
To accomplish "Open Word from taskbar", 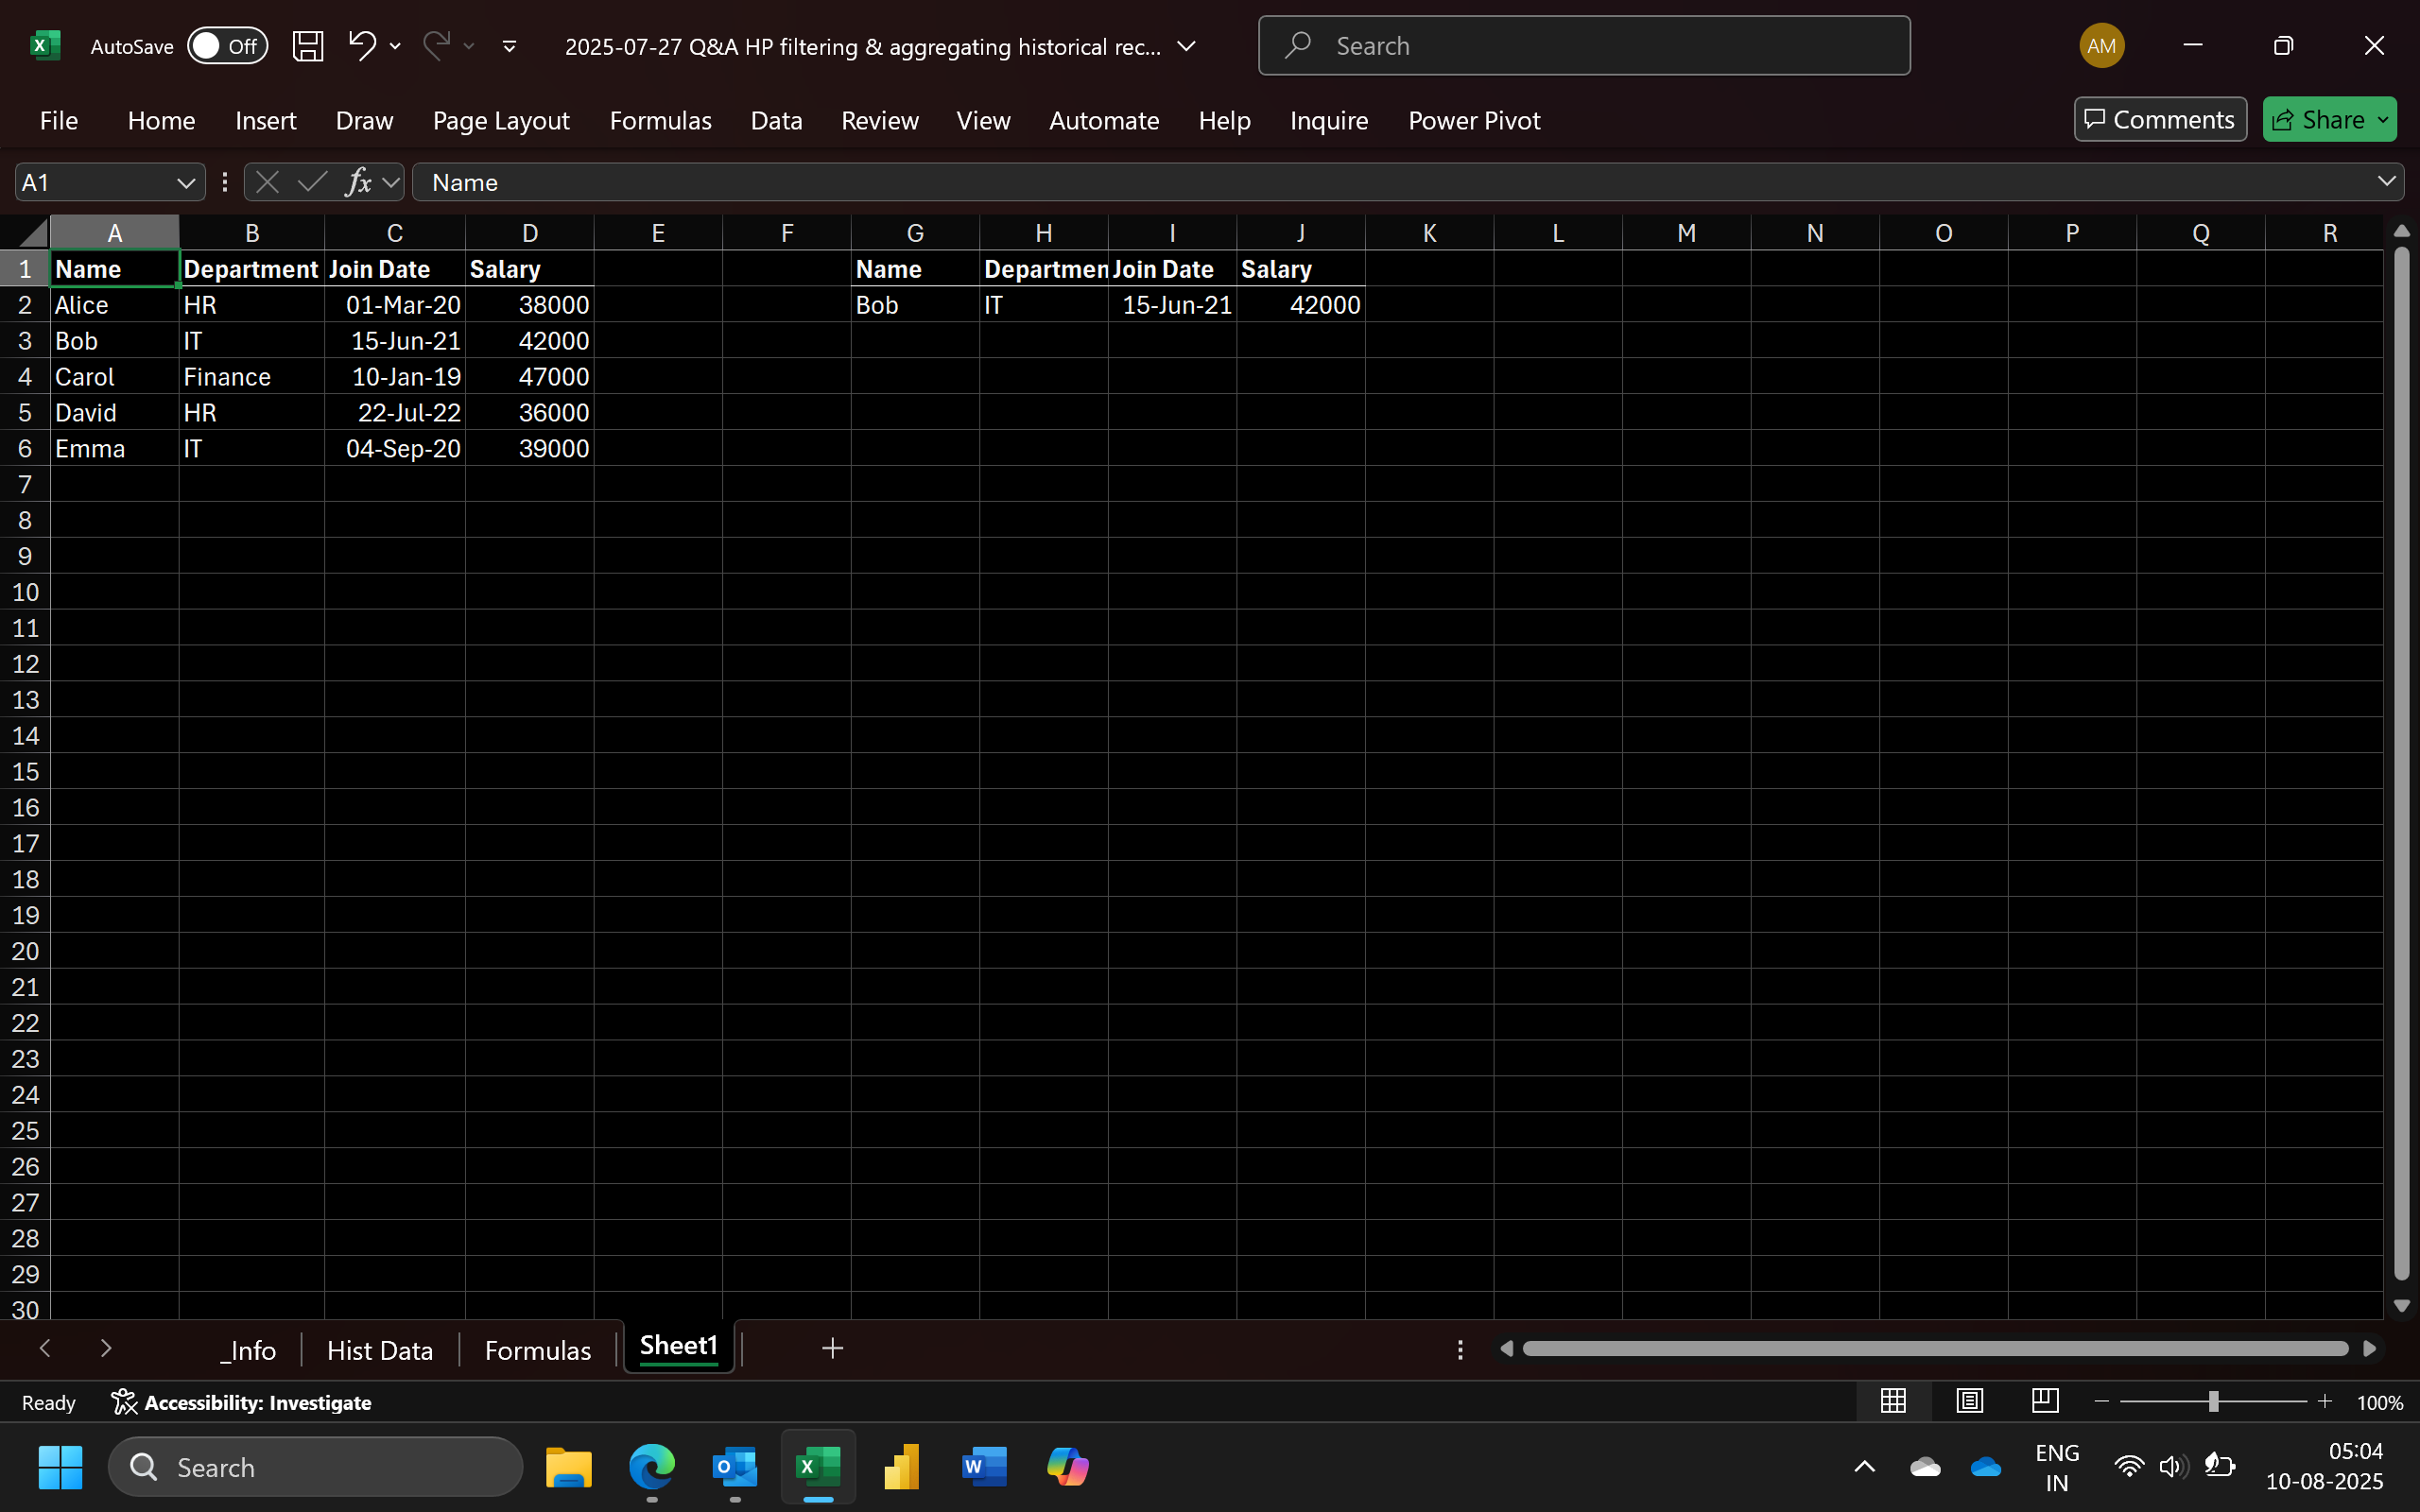I will click(x=984, y=1467).
